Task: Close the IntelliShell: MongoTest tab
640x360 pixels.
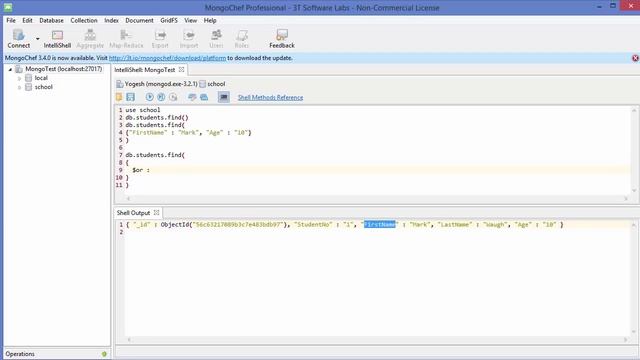Action: point(181,70)
